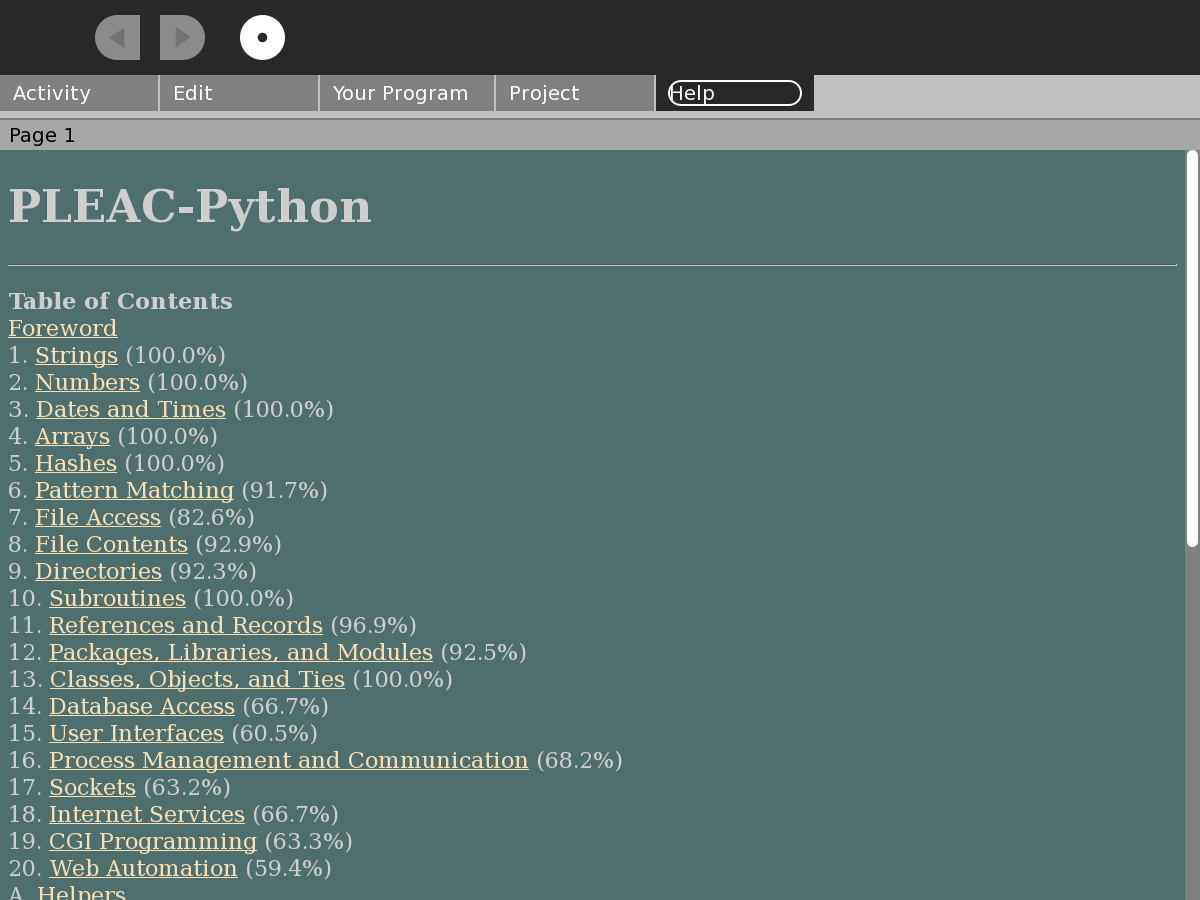The width and height of the screenshot is (1200, 900).
Task: Follow the Subroutines link
Action: click(x=117, y=598)
